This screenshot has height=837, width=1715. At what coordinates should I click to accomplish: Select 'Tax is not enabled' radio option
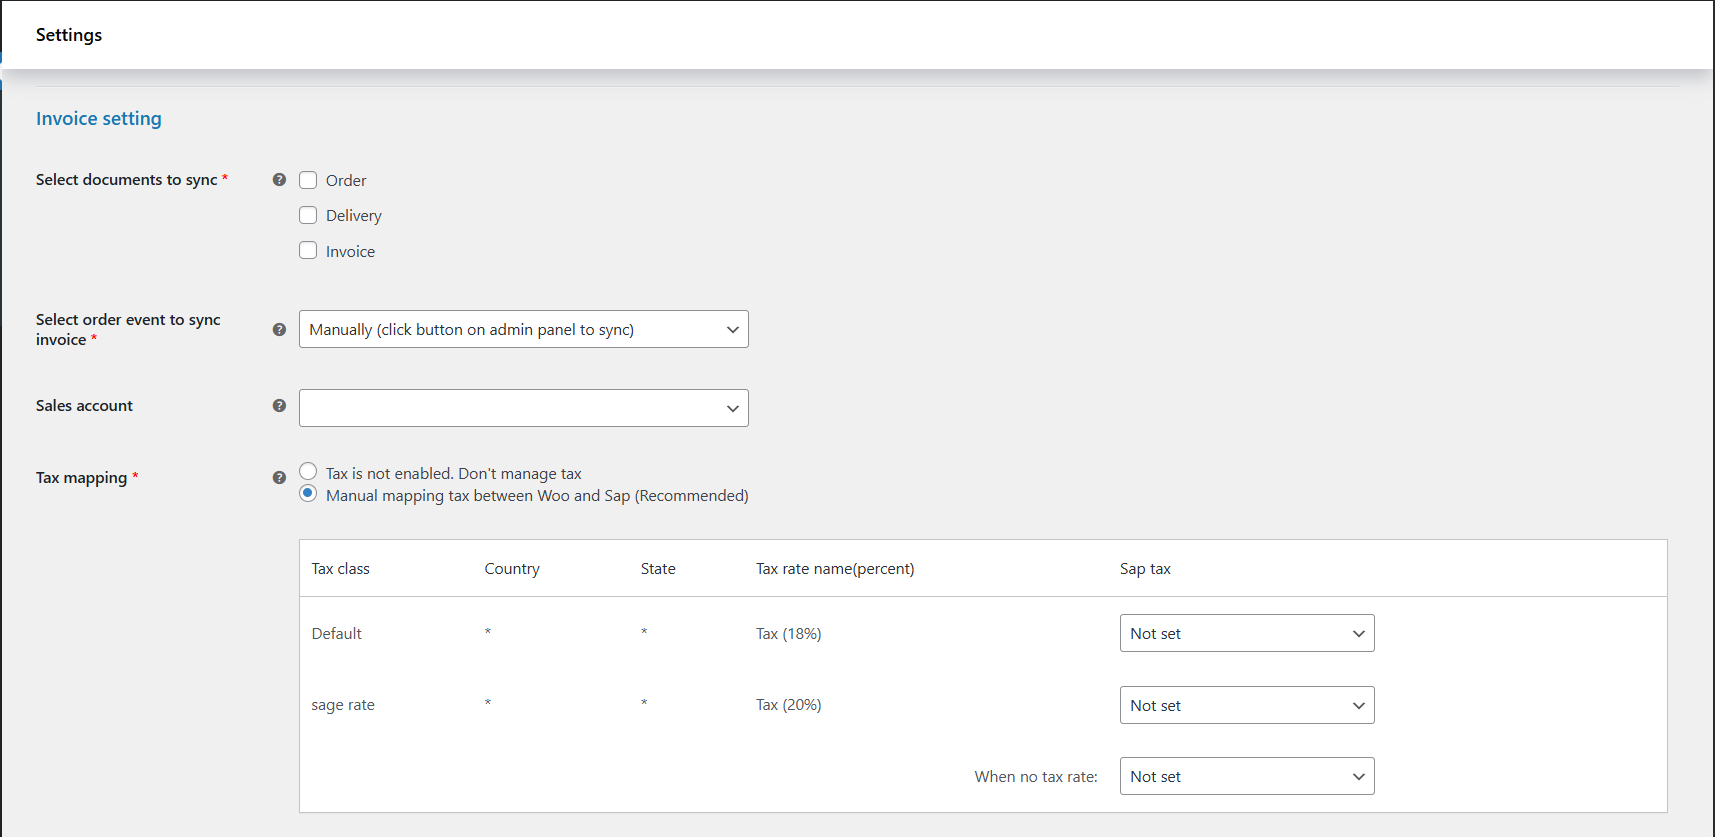[x=308, y=472]
